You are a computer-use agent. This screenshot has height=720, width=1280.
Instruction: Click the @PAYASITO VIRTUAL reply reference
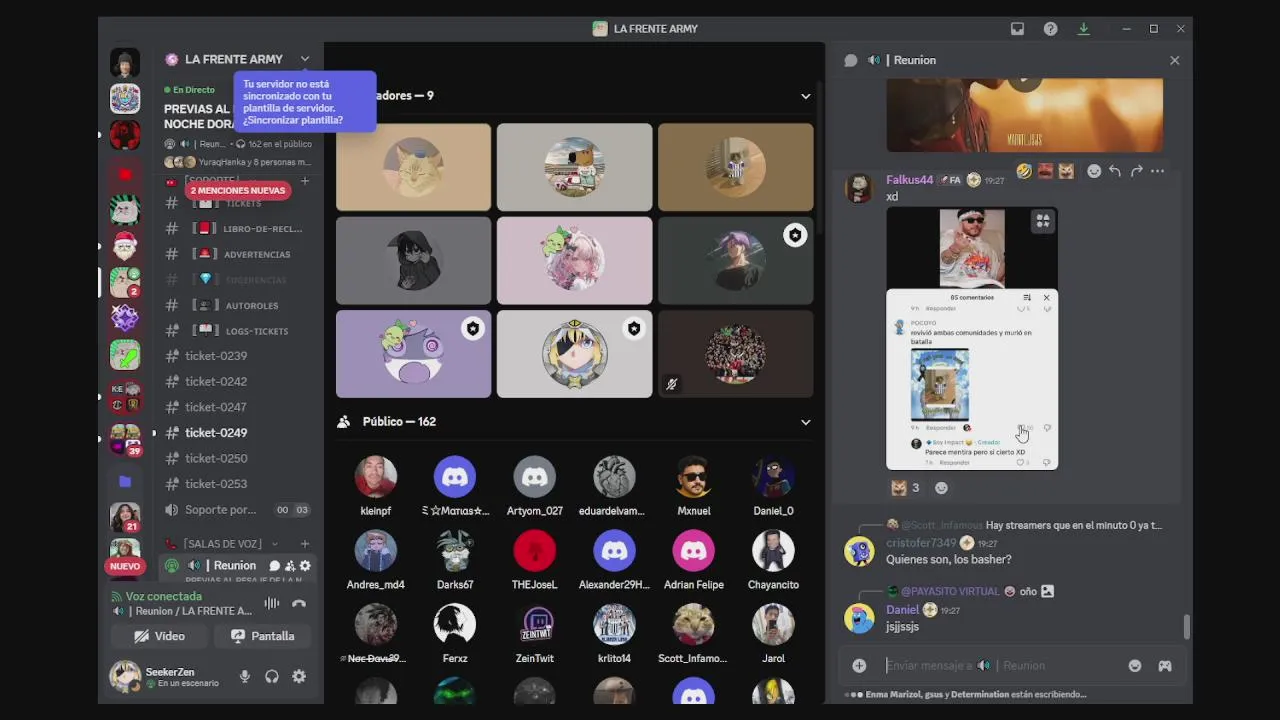click(950, 591)
